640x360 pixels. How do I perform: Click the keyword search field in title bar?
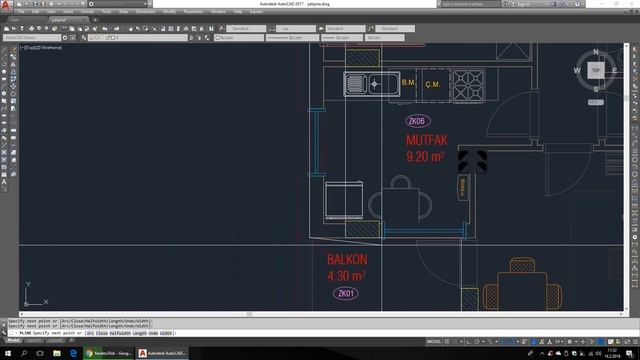click(x=471, y=4)
